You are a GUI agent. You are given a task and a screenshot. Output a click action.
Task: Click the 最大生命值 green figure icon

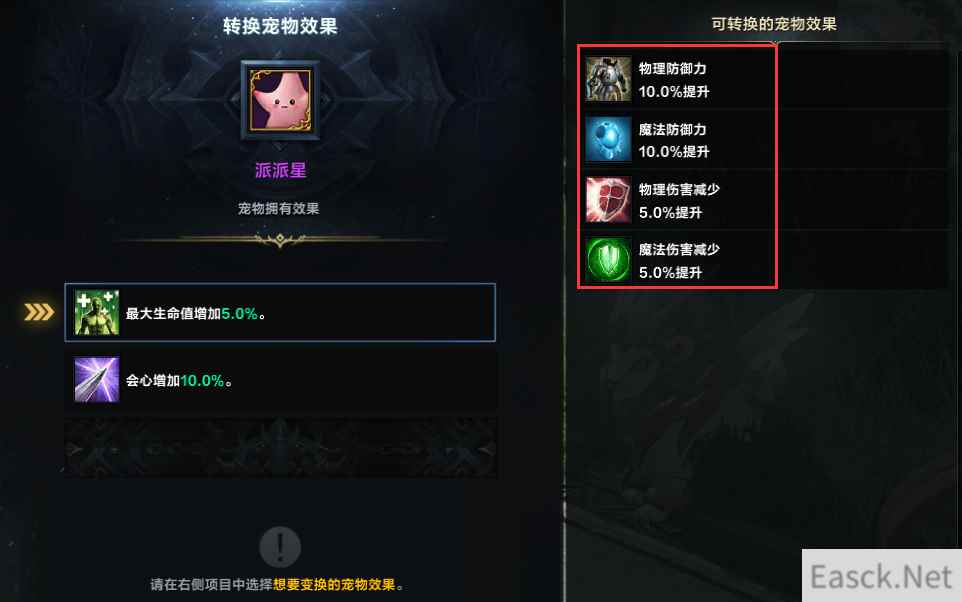click(x=97, y=313)
